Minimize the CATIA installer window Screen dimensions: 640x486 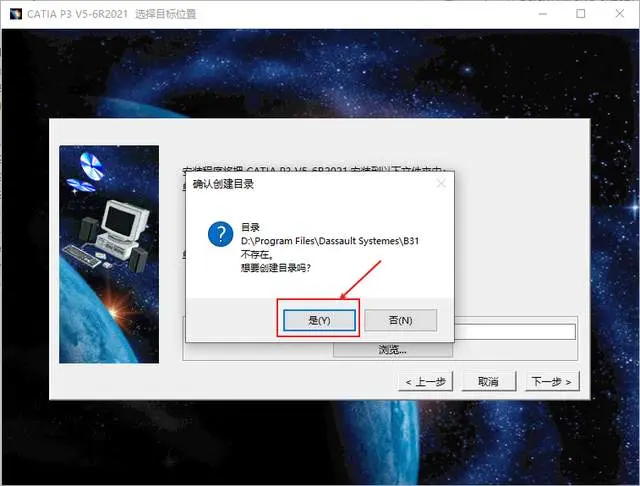(543, 14)
